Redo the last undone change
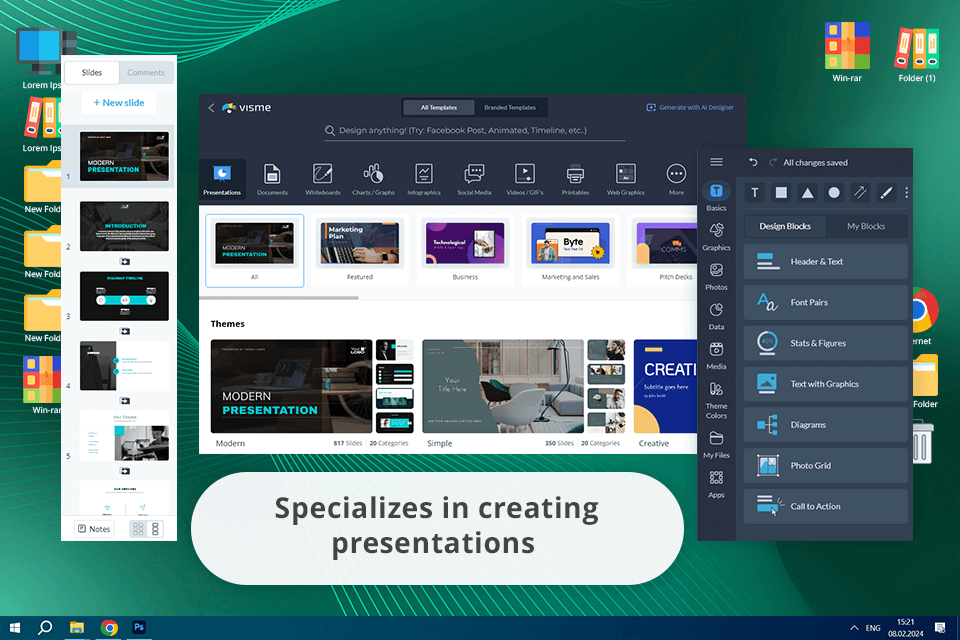Screen dimensions: 960x640 pyautogui.click(x=773, y=162)
